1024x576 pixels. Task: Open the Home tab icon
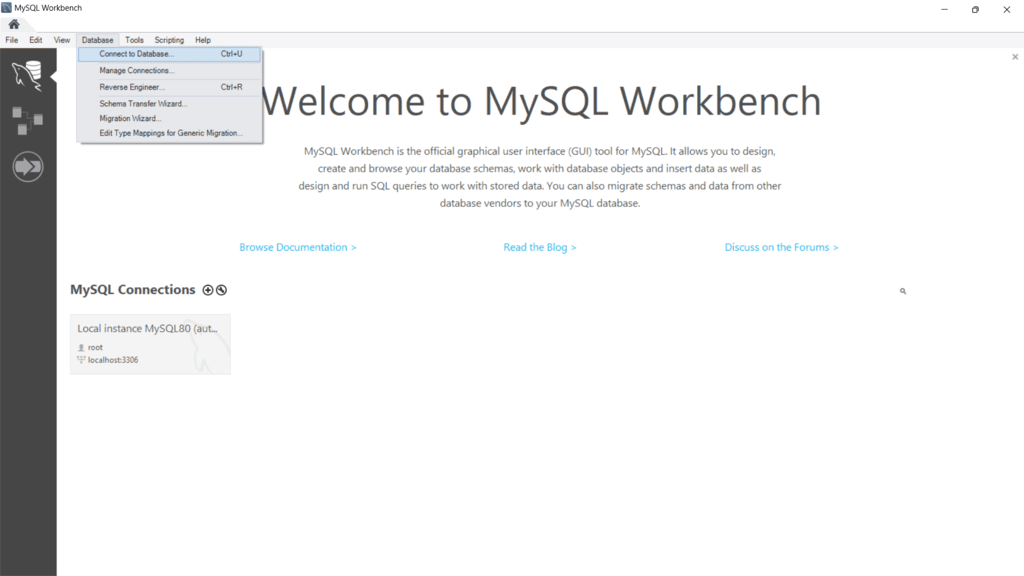point(14,24)
